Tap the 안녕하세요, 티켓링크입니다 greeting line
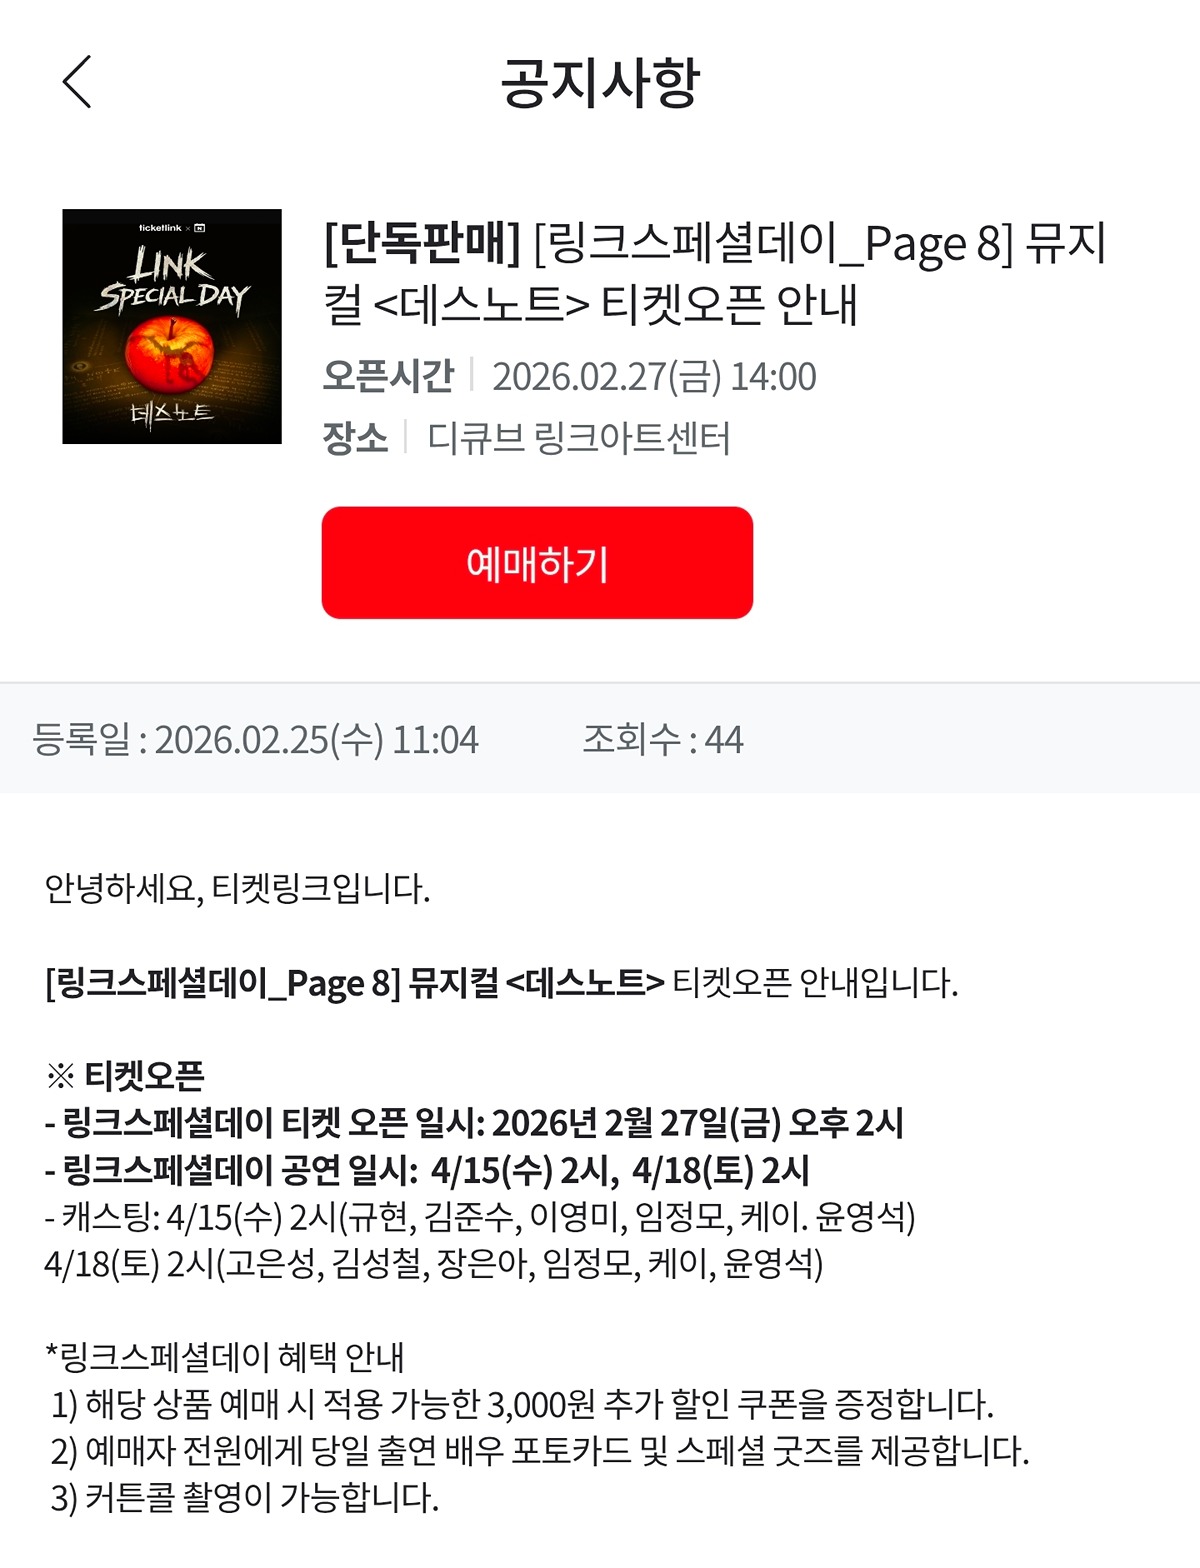1200x1568 pixels. coord(237,888)
